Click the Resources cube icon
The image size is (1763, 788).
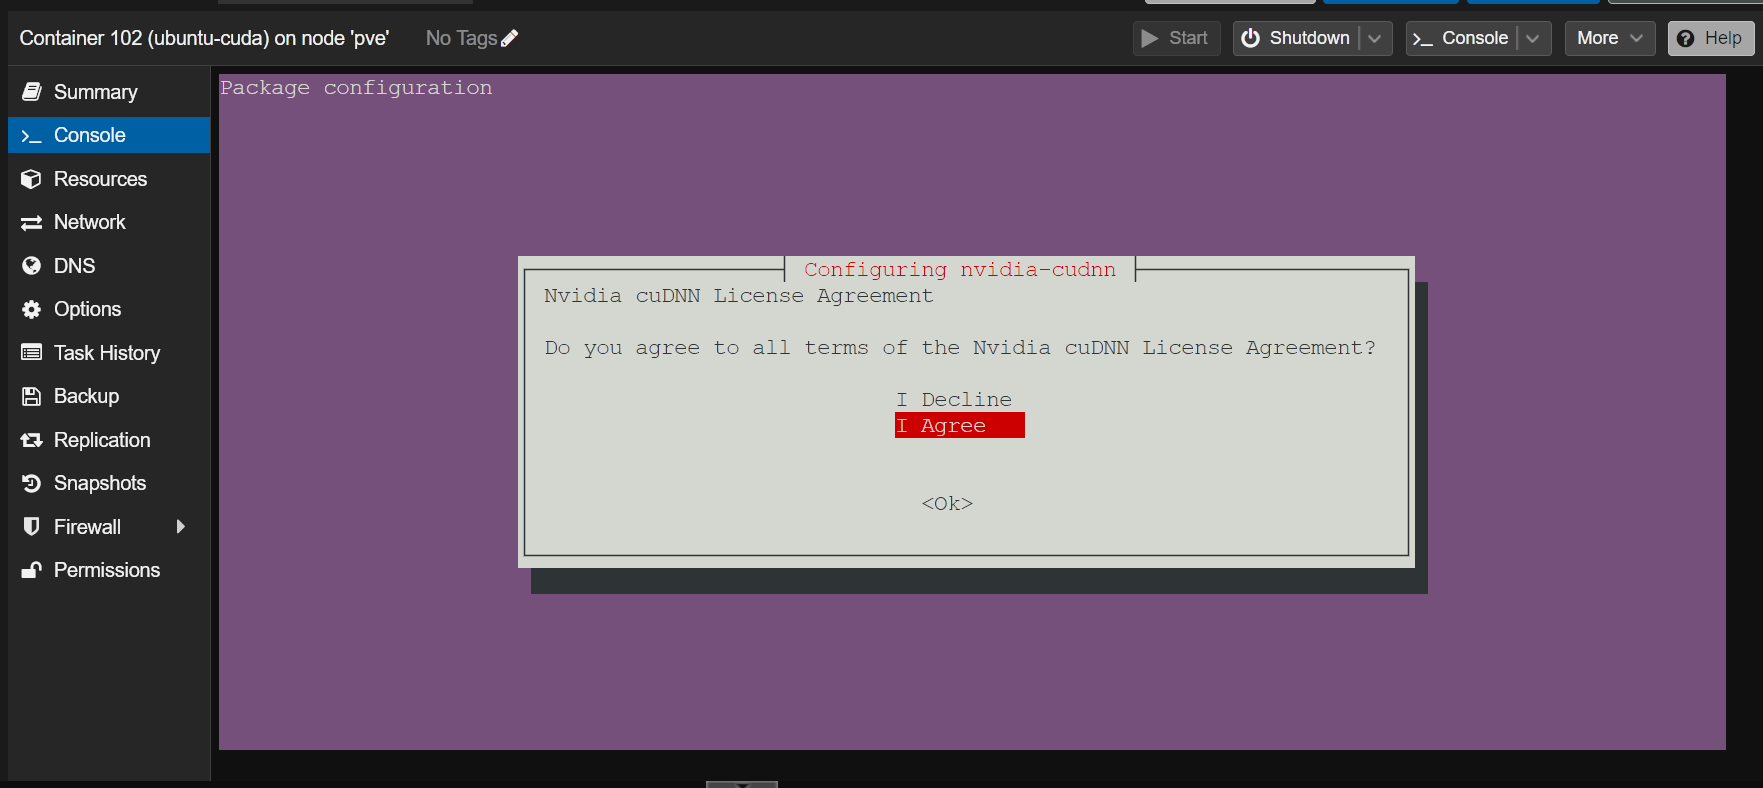click(x=32, y=179)
